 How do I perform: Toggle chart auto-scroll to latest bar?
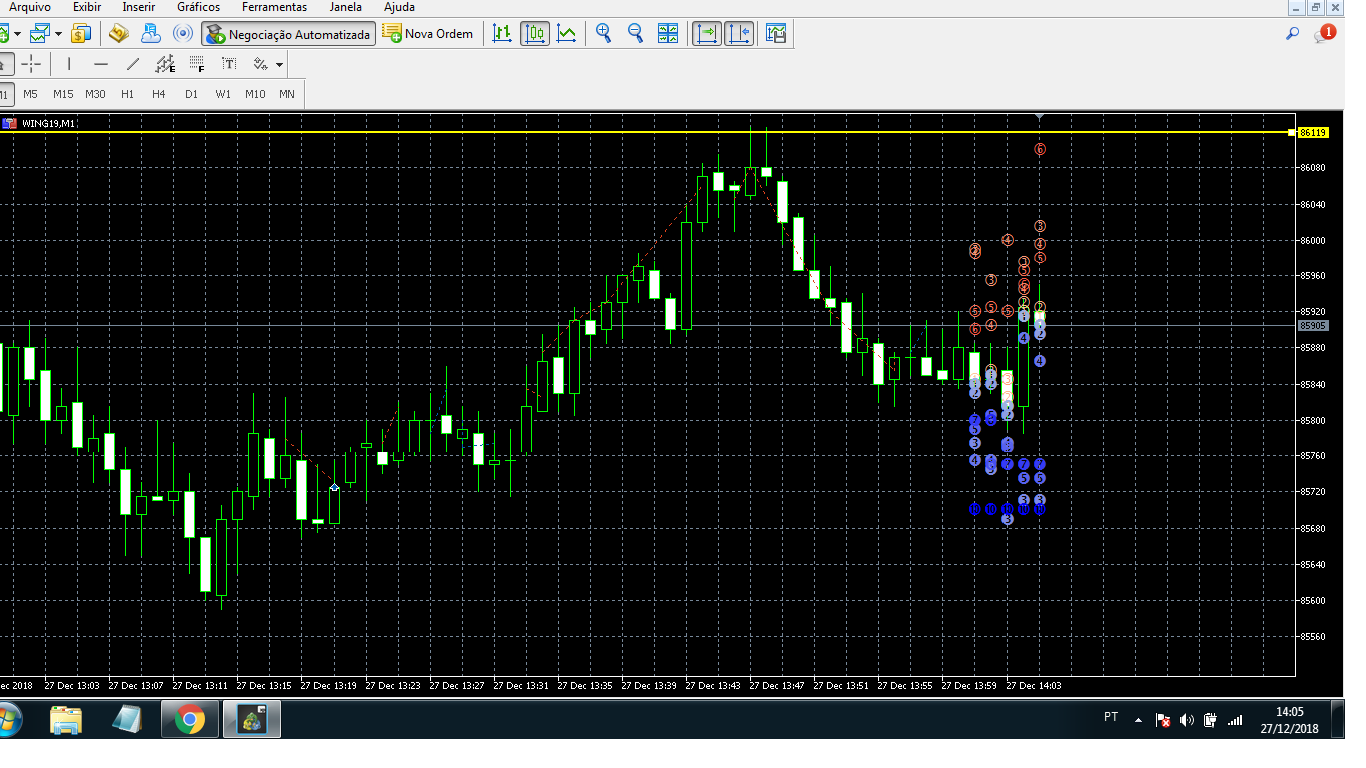click(x=706, y=34)
